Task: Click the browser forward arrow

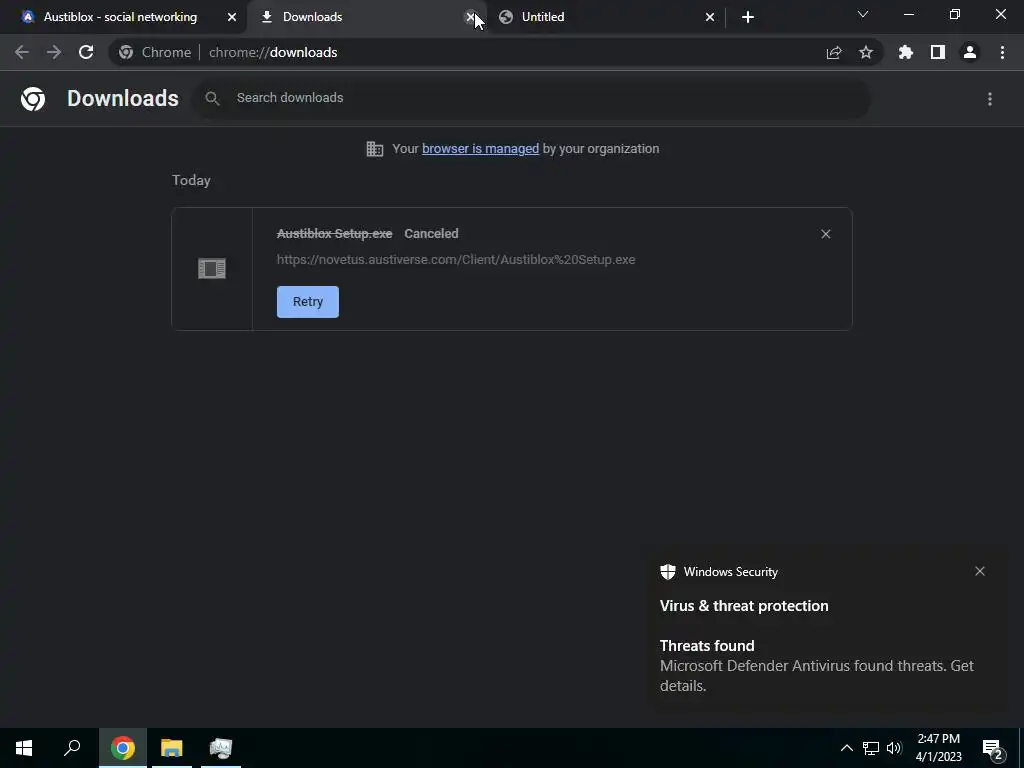Action: click(54, 52)
